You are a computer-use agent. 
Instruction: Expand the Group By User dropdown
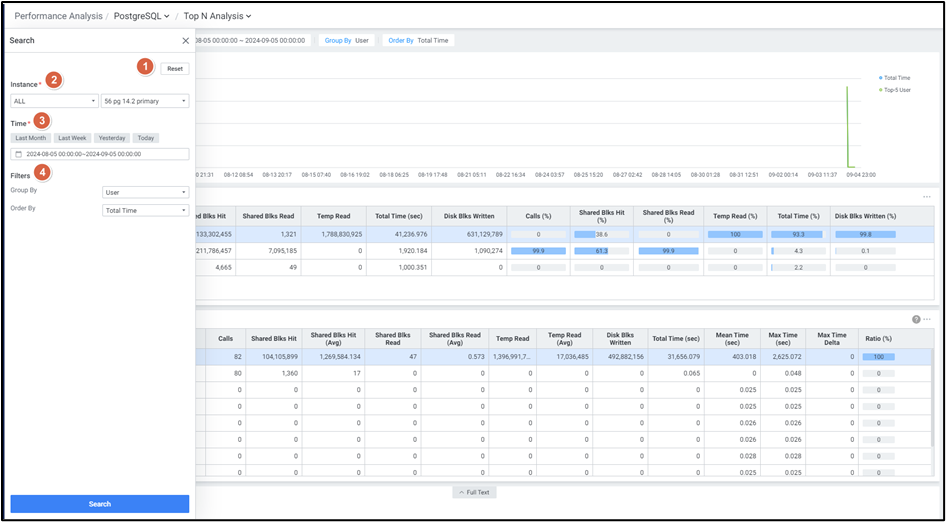tap(145, 192)
